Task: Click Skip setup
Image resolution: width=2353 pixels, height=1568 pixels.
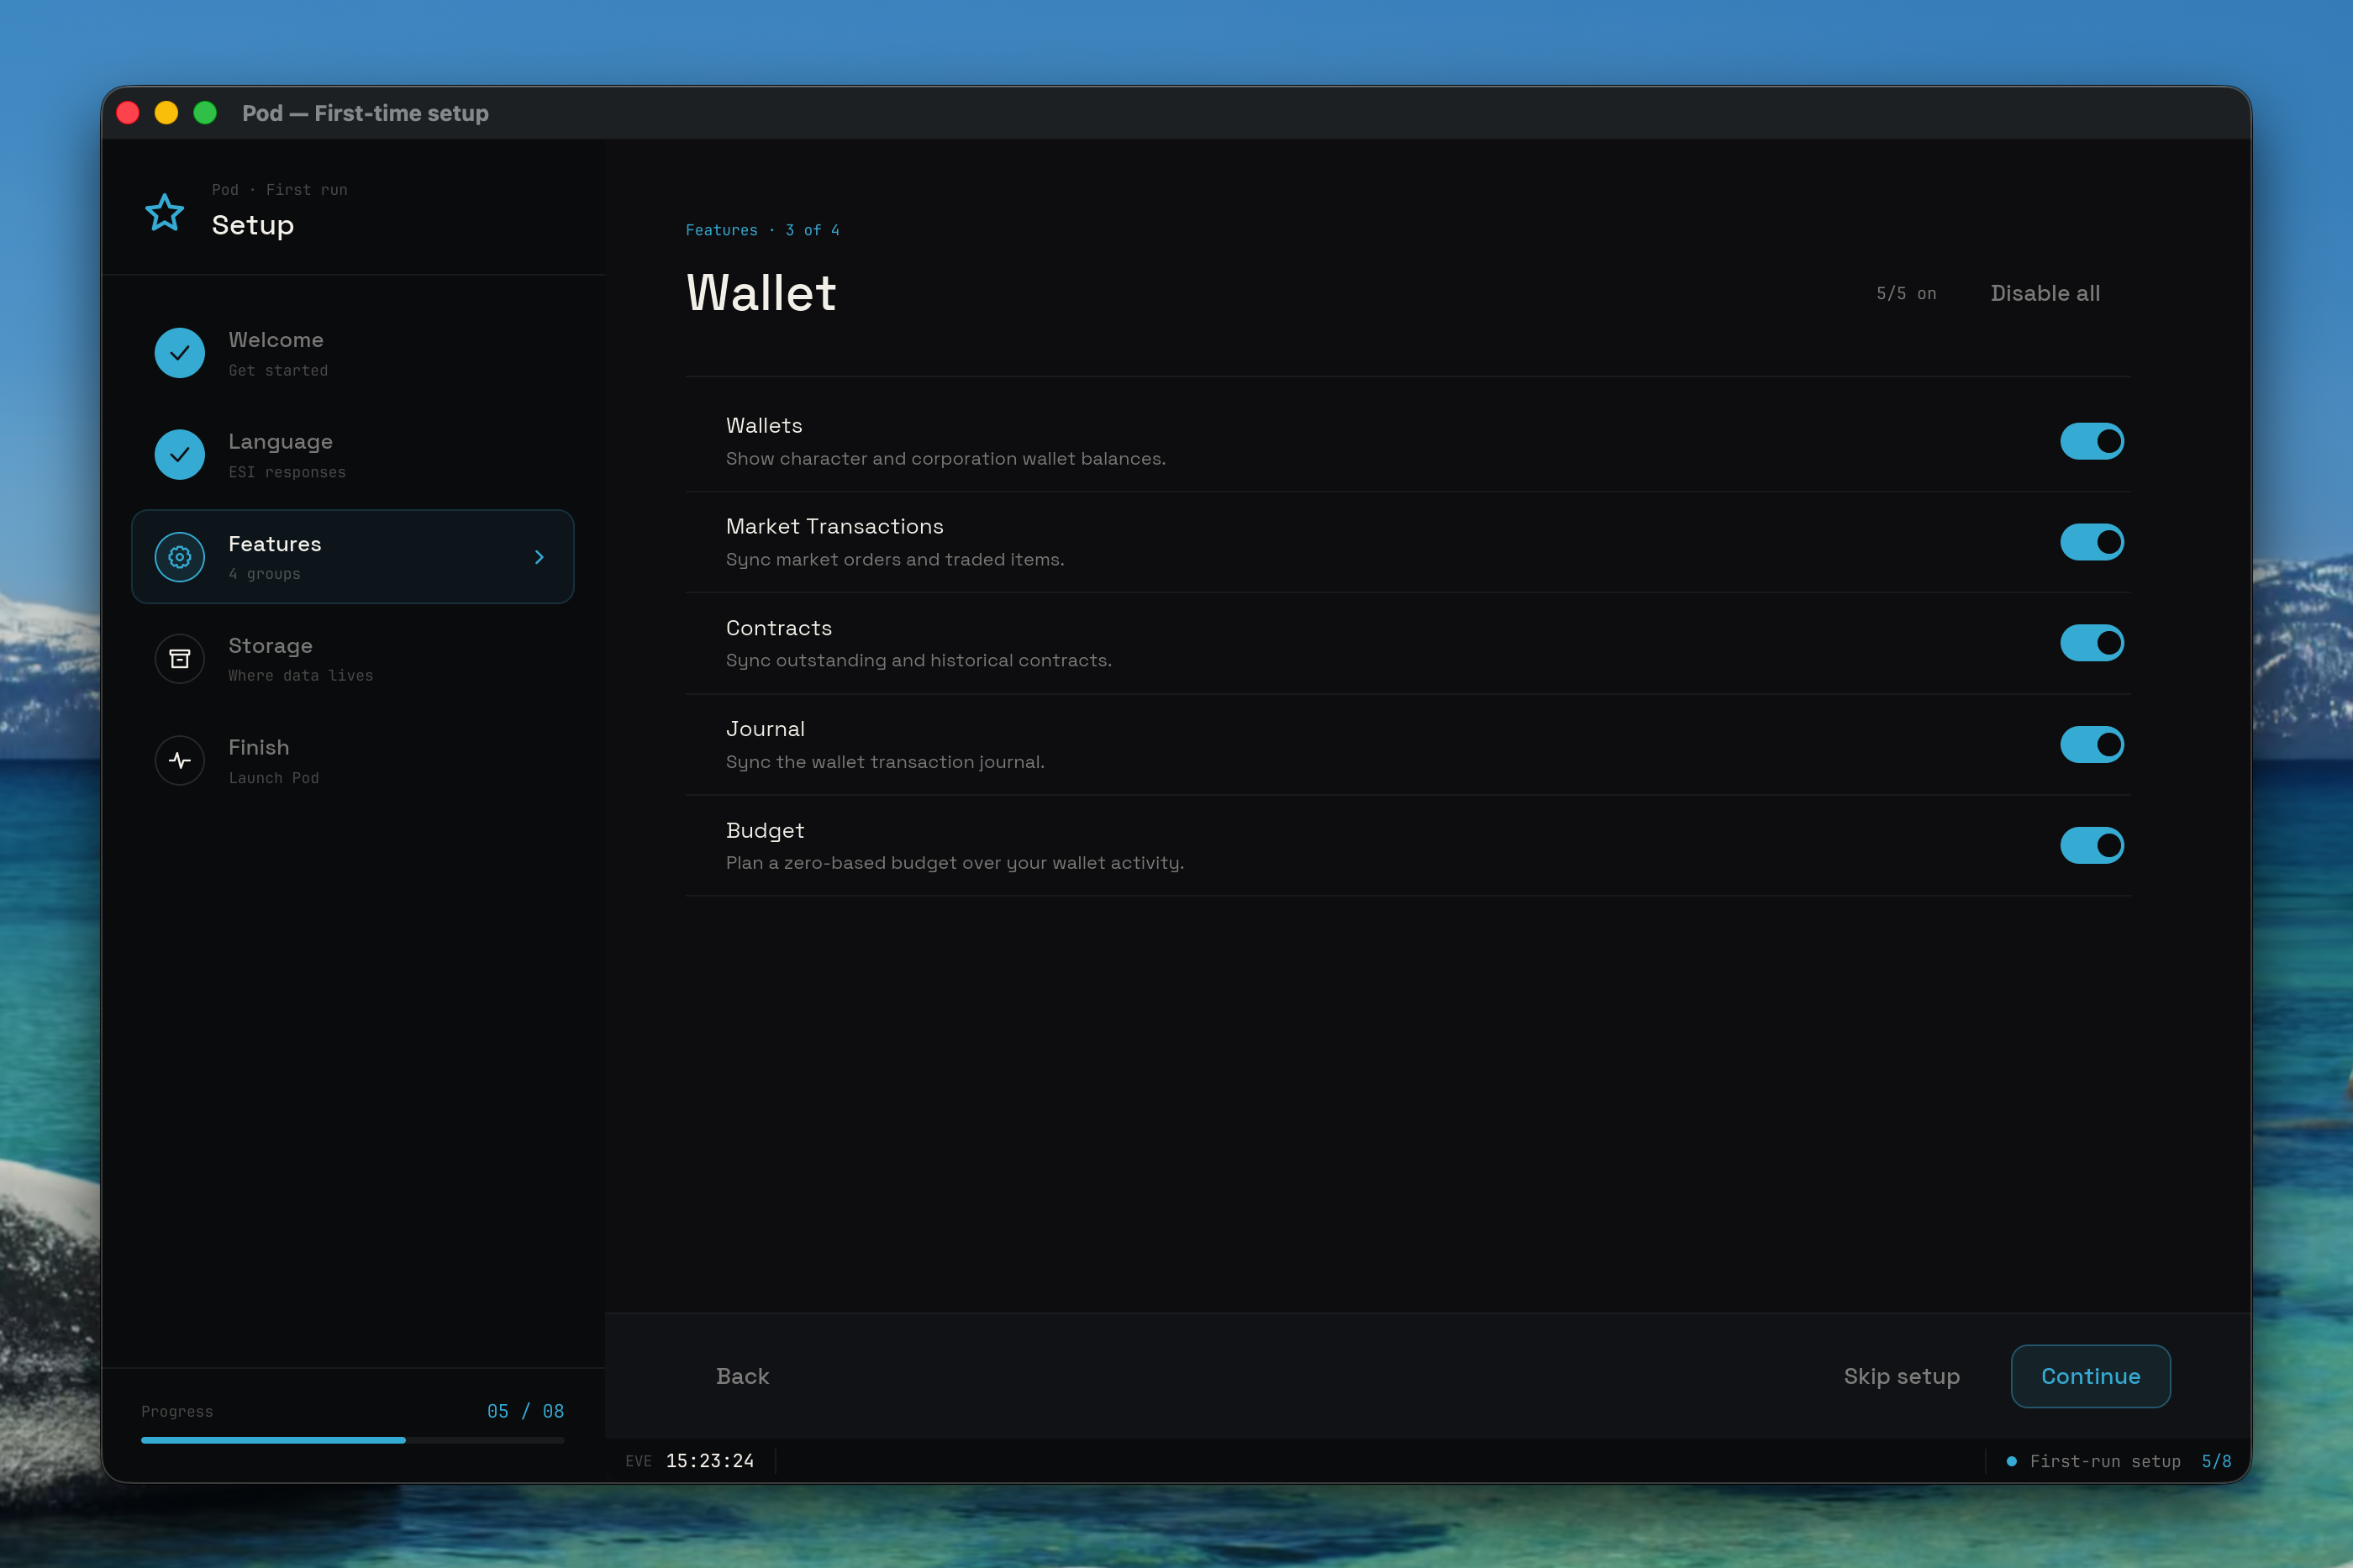Action: tap(1901, 1376)
